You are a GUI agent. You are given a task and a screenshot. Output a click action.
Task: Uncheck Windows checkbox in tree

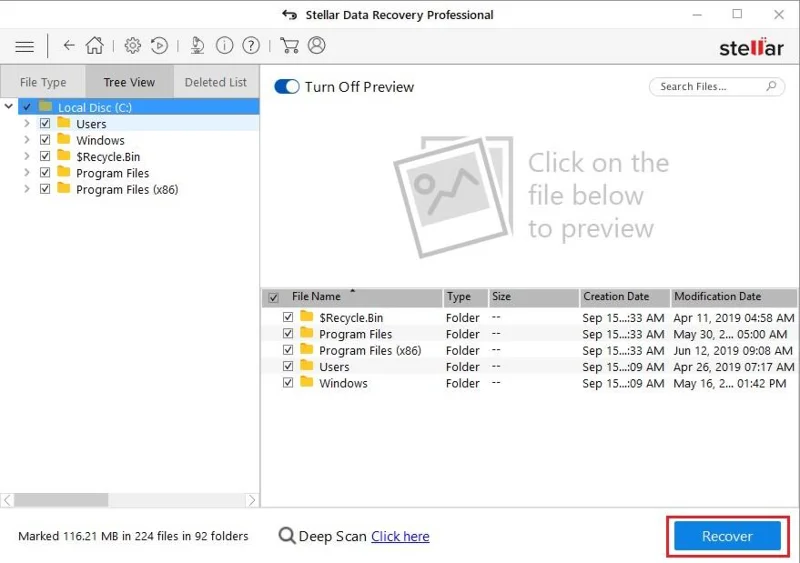[x=45, y=139]
